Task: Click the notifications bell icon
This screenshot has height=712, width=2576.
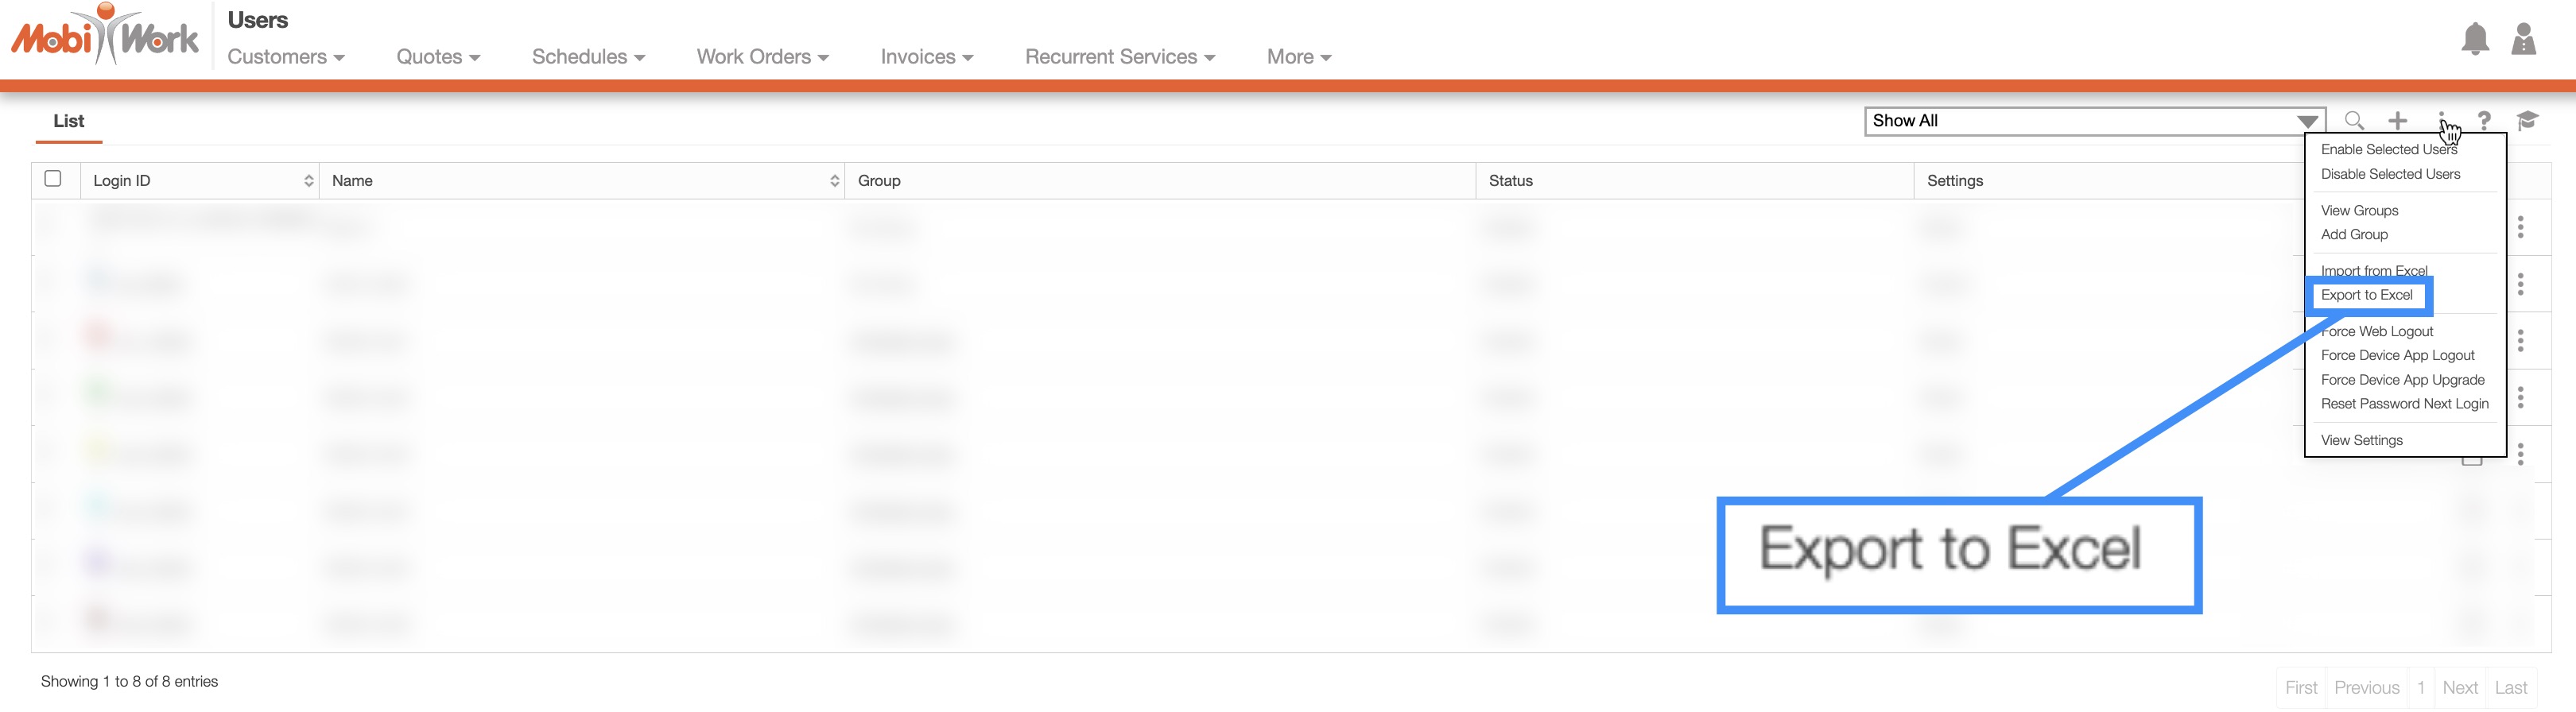Action: click(2474, 40)
